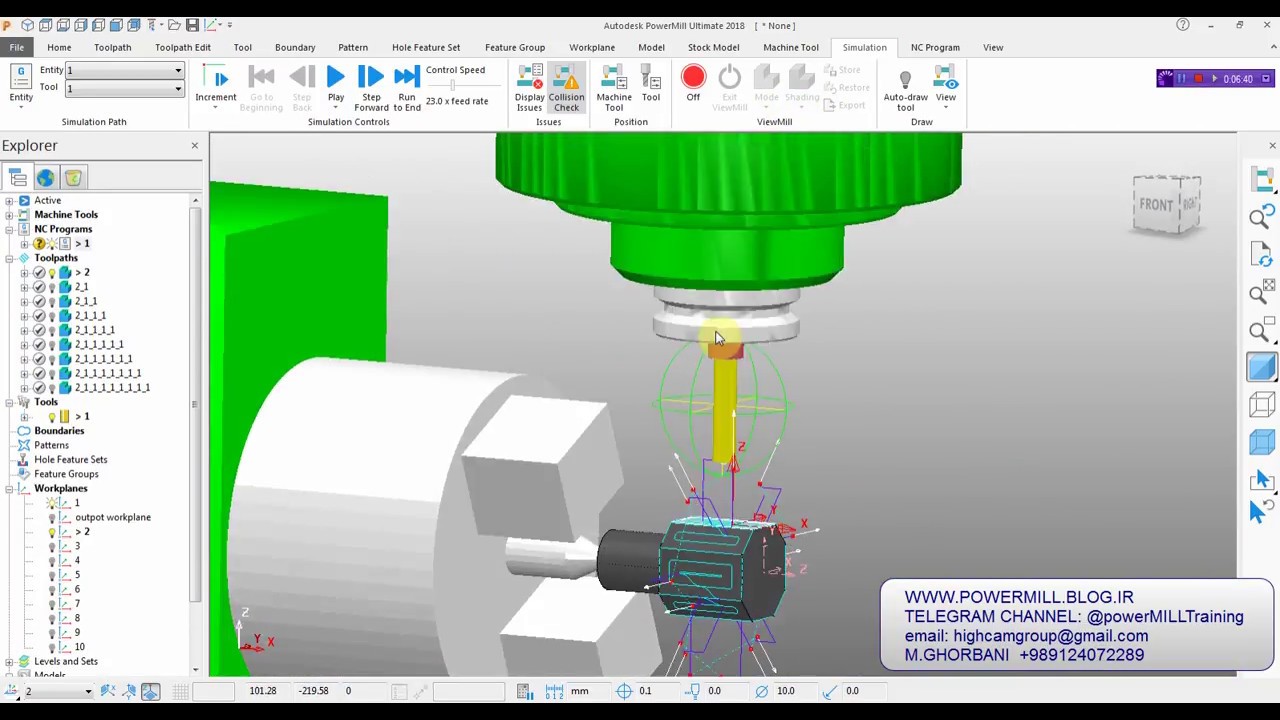The width and height of the screenshot is (1280, 720).
Task: Stop the screen recording red button
Action: 1198,79
